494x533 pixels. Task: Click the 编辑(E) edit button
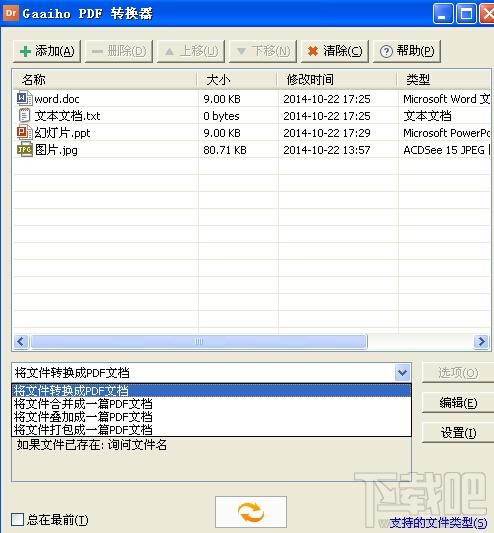click(x=458, y=403)
